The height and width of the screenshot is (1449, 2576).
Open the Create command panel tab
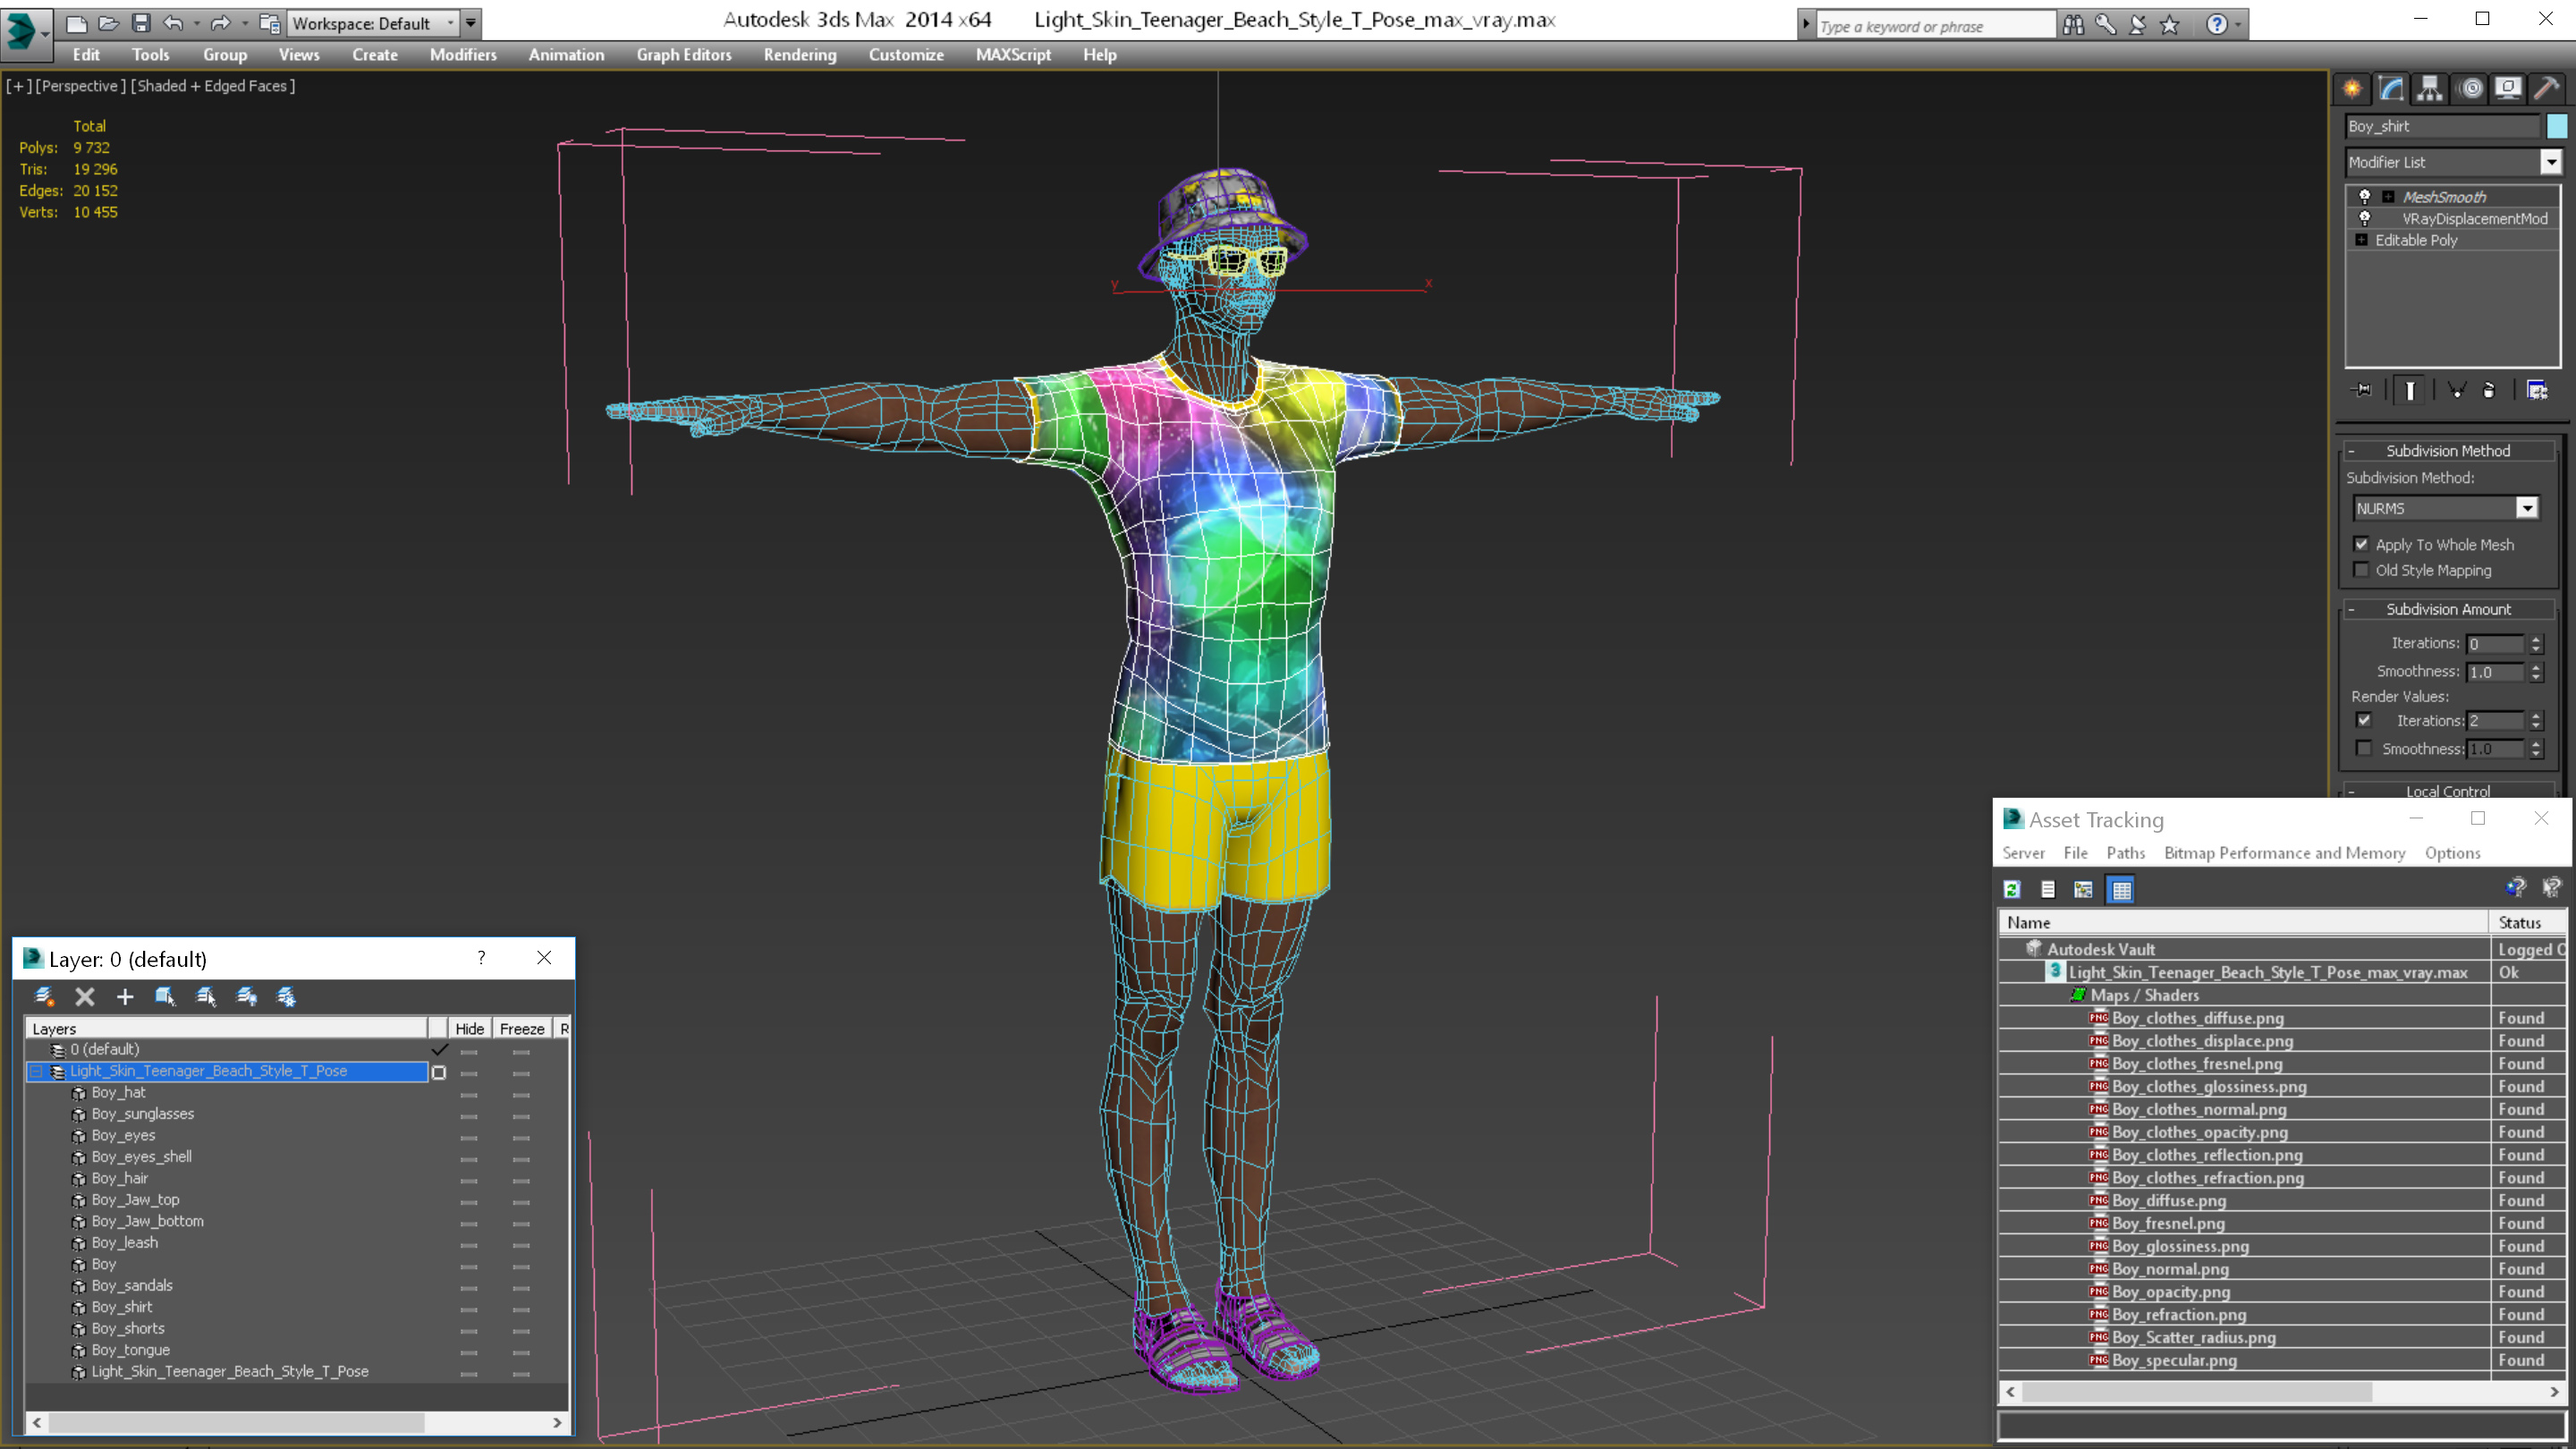(x=2352, y=89)
